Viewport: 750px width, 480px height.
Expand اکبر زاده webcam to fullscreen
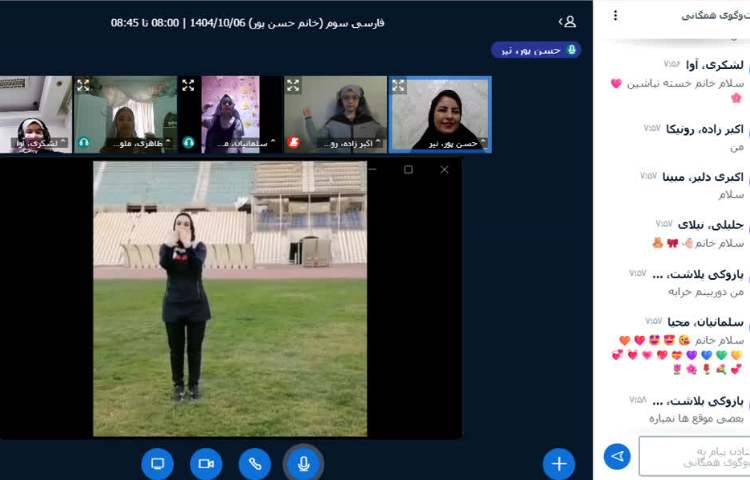294,86
